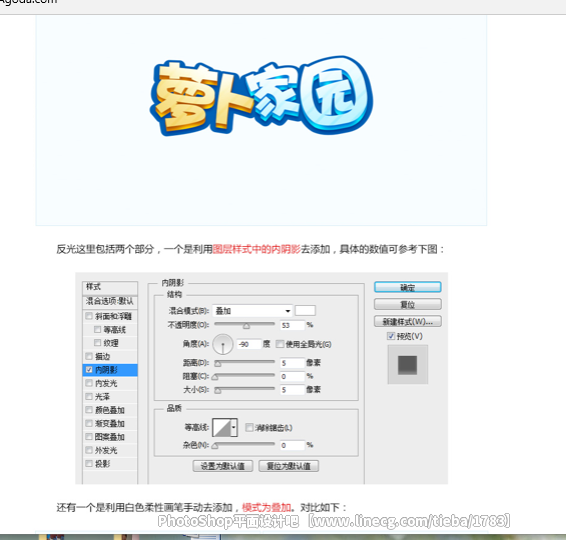Click the red text 模式为叠加
Viewport: 566px width, 540px height.
(266, 508)
